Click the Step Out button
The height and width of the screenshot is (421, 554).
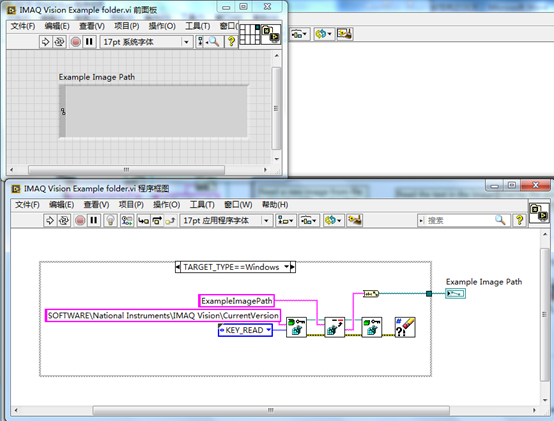point(170,221)
